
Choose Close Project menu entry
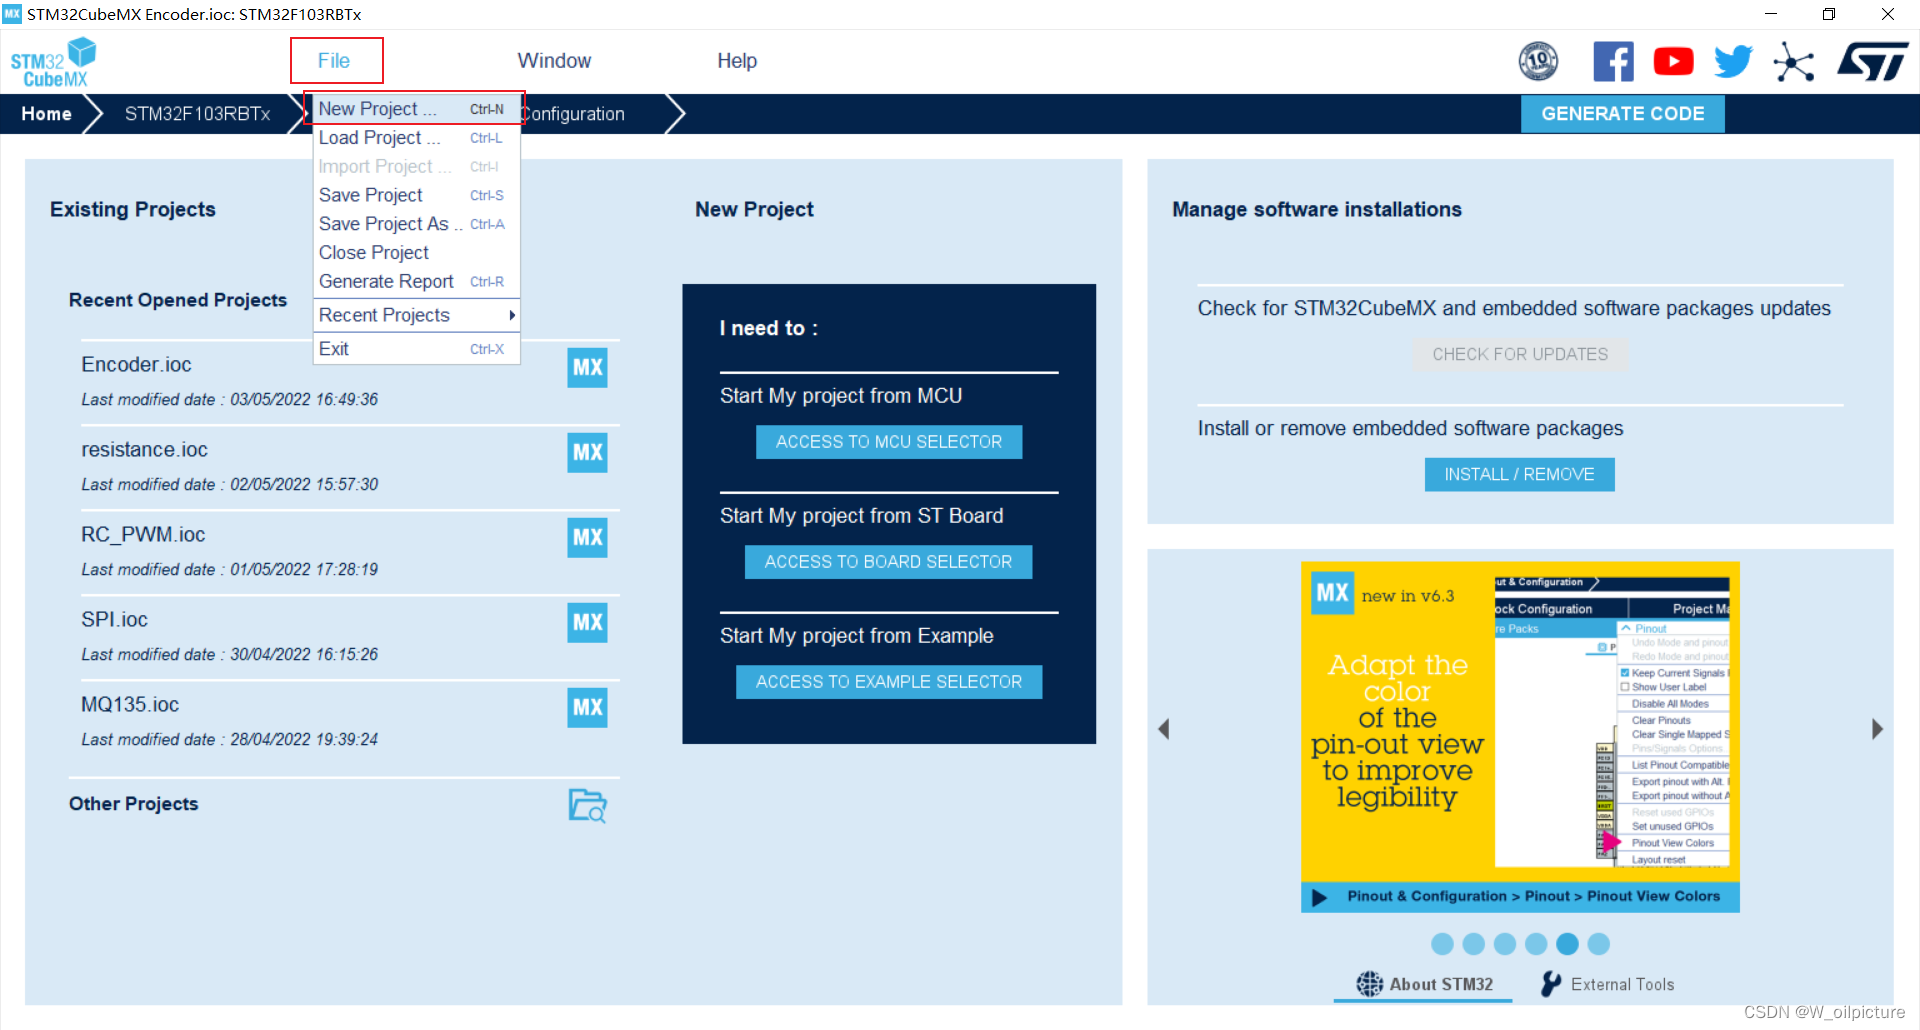coord(417,253)
